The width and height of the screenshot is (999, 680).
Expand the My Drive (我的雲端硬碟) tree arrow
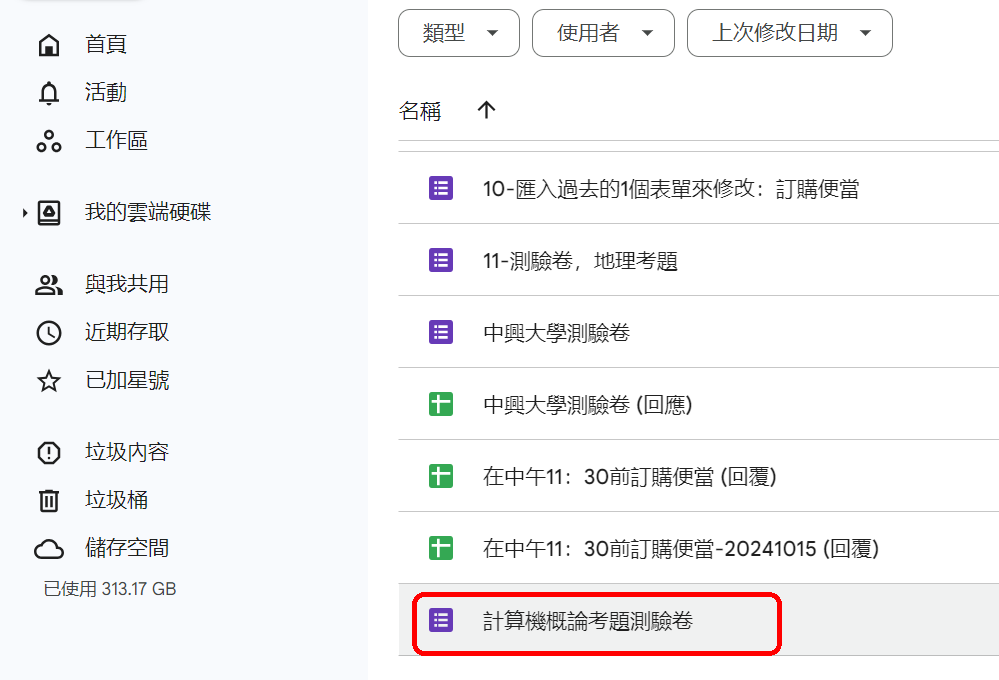24,213
